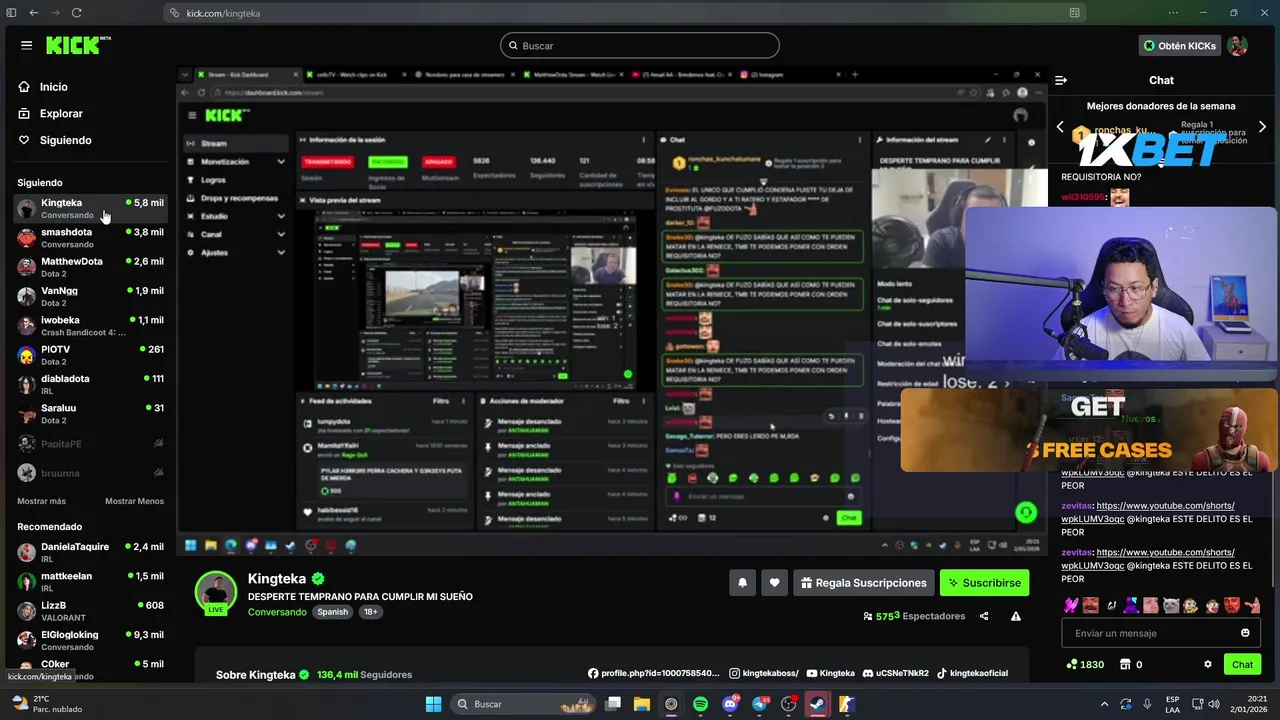
Task: Show previous top donor arrow
Action: (x=1060, y=127)
